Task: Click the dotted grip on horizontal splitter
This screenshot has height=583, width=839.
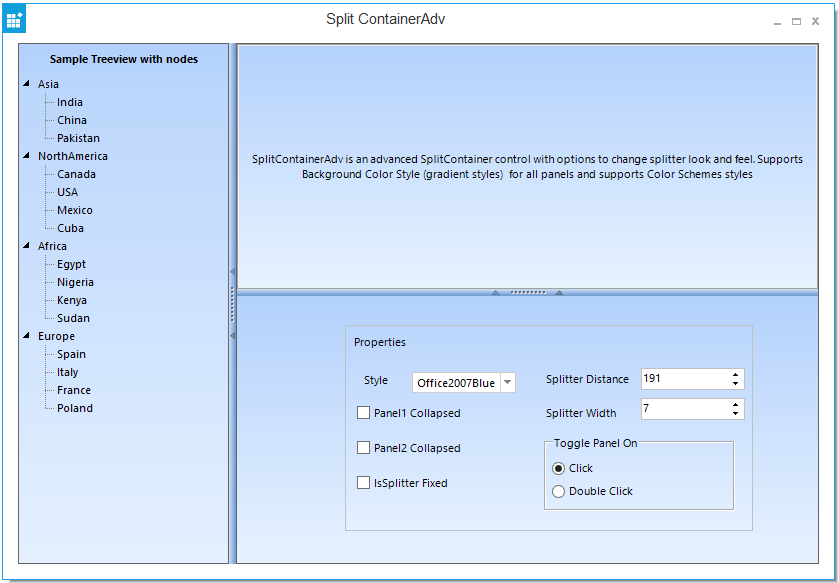Action: (527, 293)
